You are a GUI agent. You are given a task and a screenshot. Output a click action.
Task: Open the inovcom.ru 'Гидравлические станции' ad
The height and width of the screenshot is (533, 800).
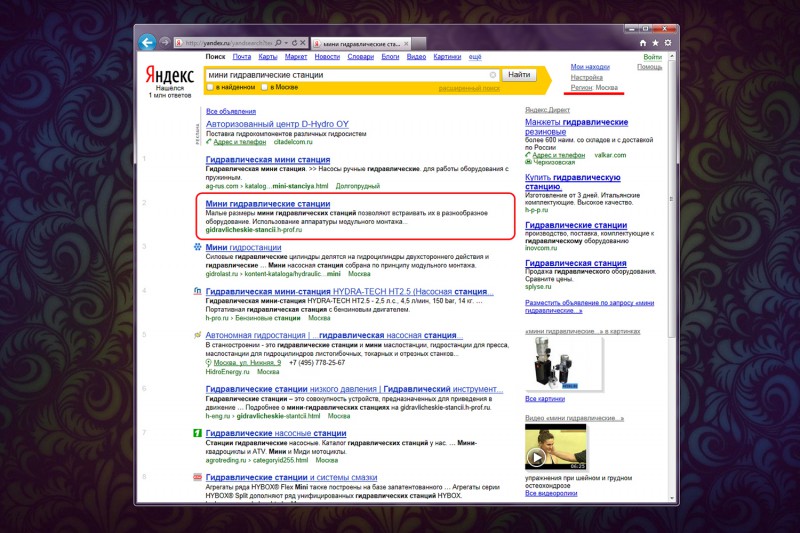576,225
